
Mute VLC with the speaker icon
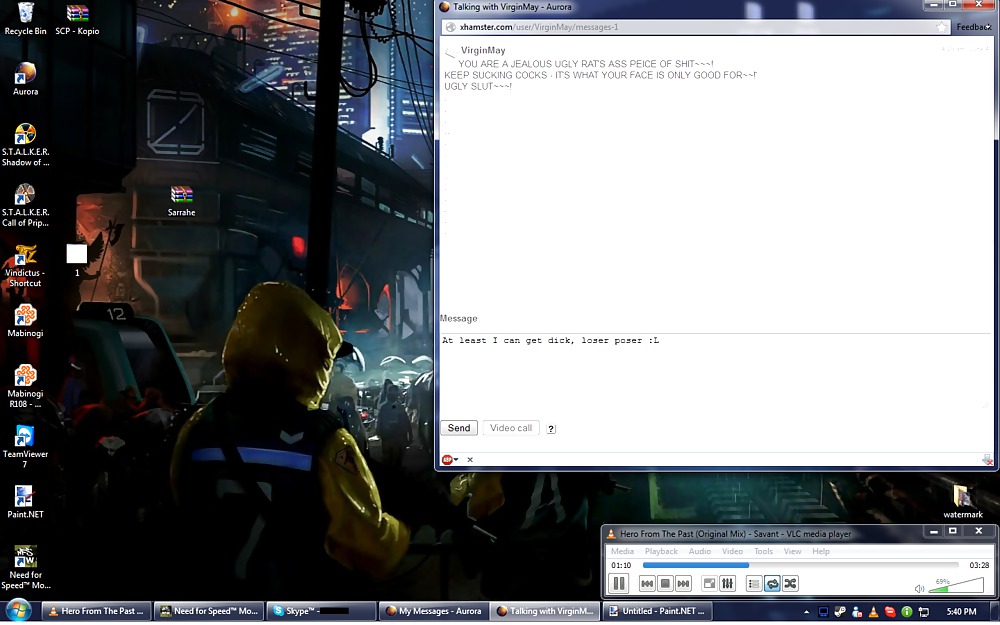coord(919,588)
